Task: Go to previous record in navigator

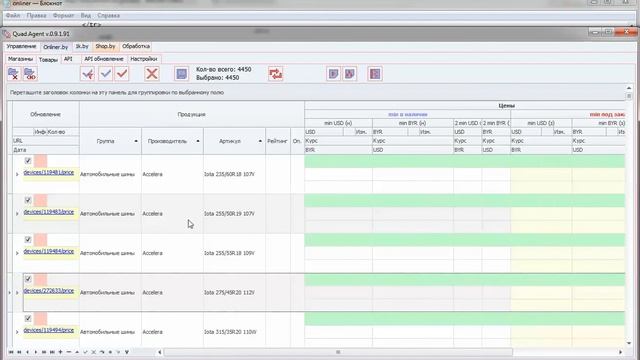Action: pos(27,352)
